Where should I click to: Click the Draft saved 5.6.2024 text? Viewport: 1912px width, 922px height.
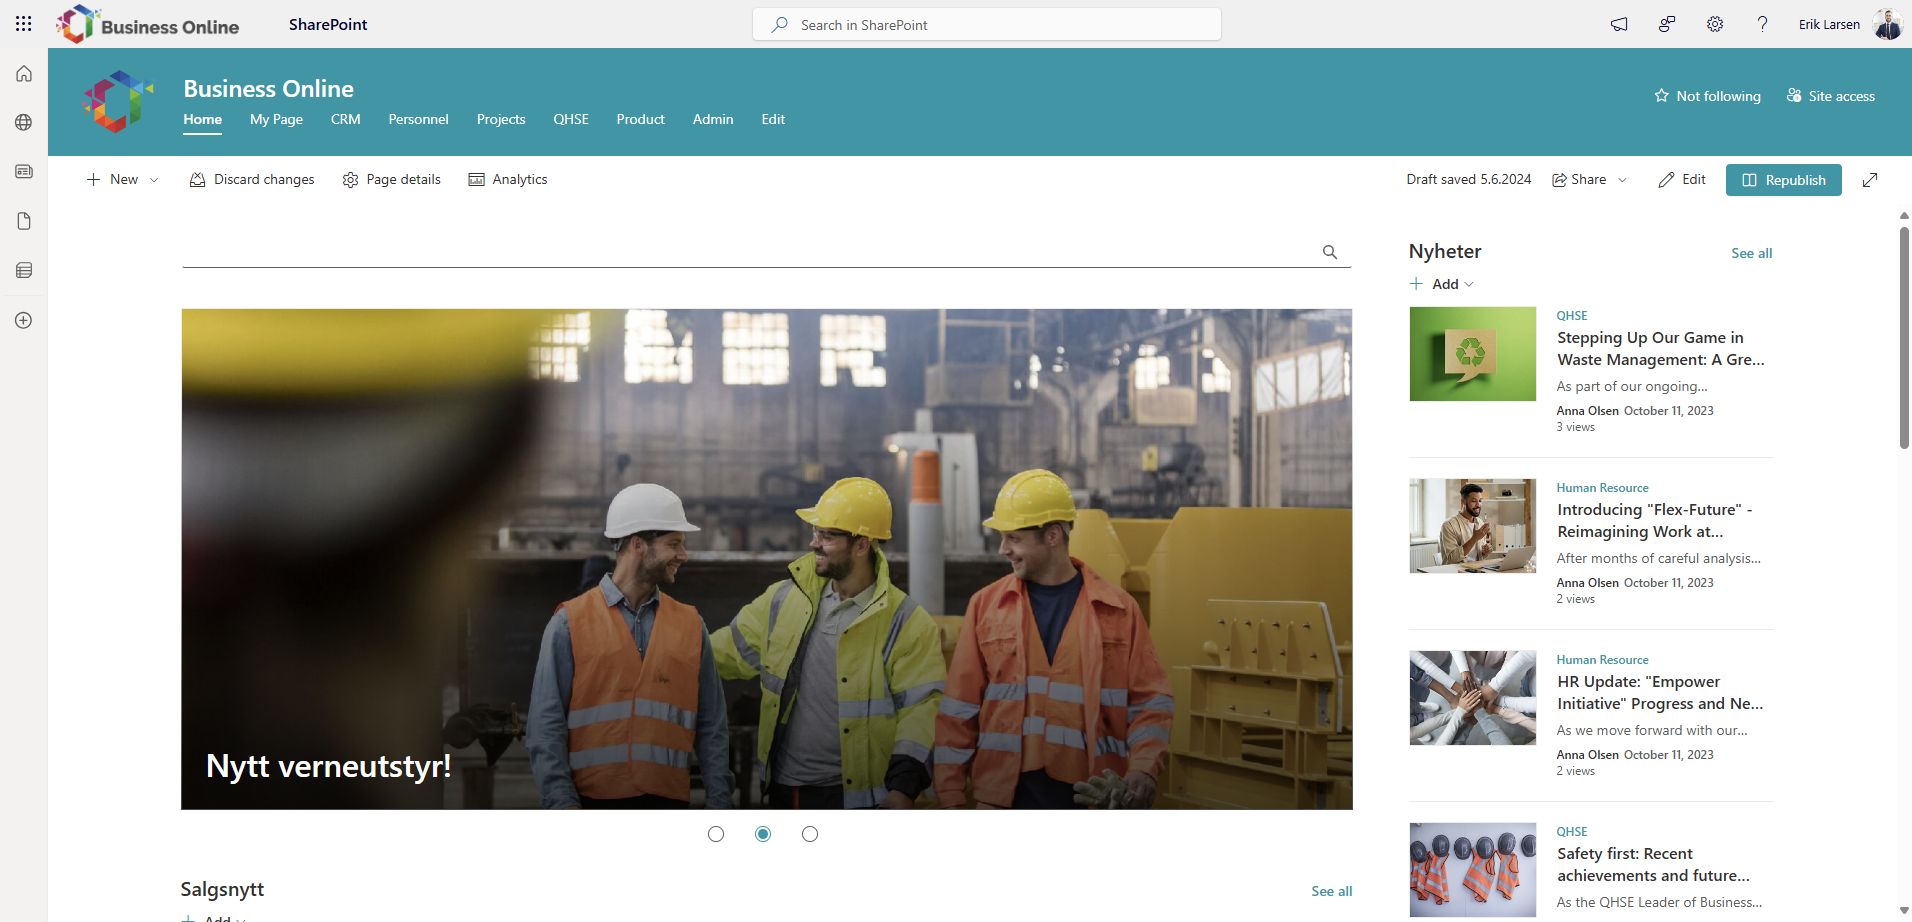[x=1468, y=180]
